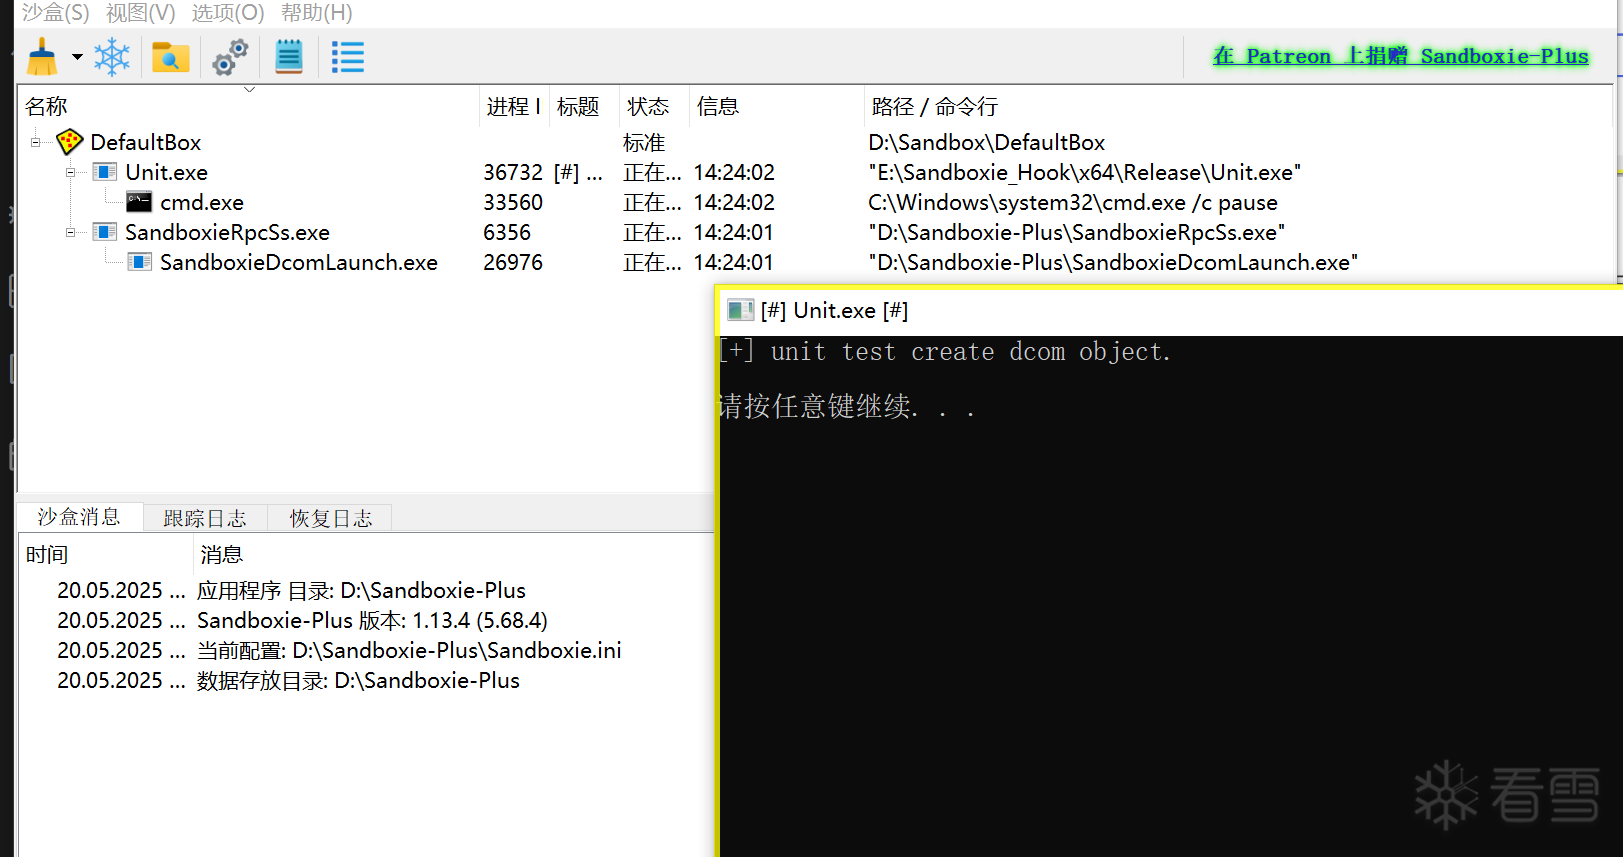The height and width of the screenshot is (857, 1623).
Task: Click the 时间 column header in messages
Action: [105, 554]
